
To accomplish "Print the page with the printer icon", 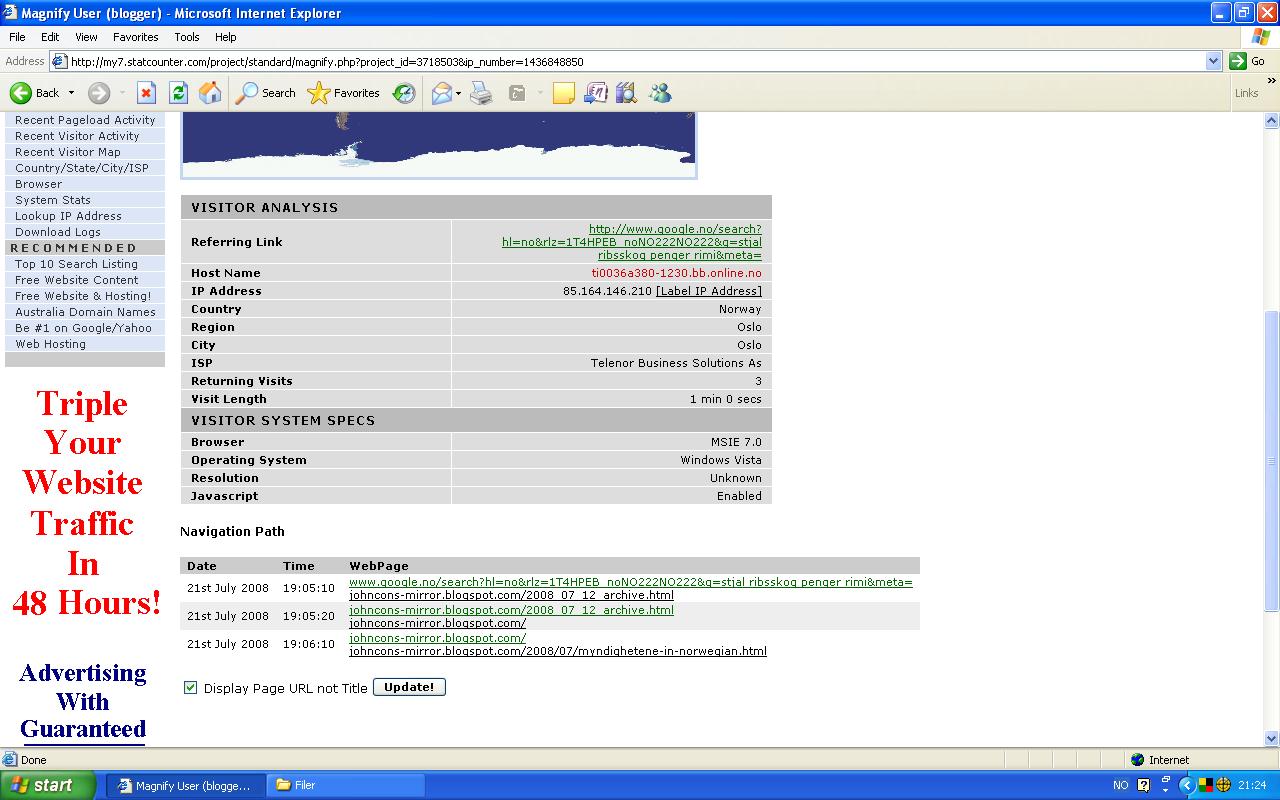I will 481,93.
